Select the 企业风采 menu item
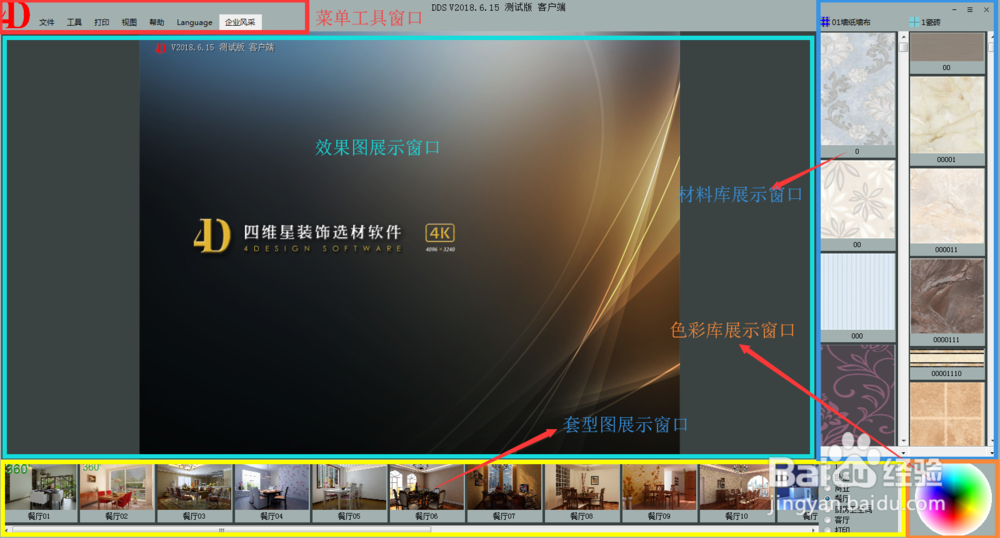 point(240,22)
